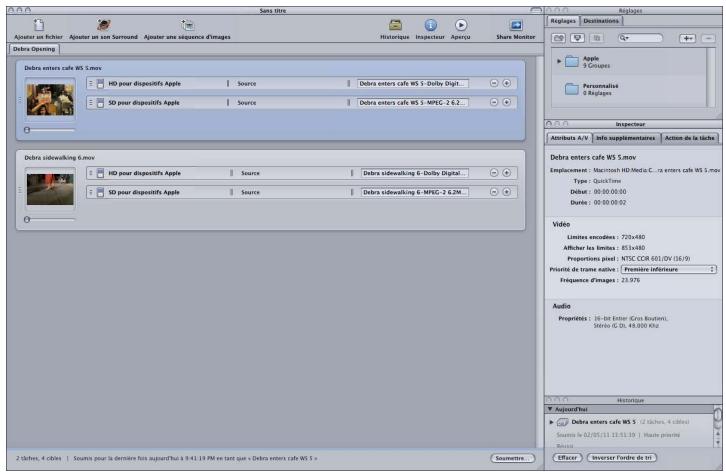Click the Soumettre button
This screenshot has width=726, height=474.
(x=510, y=458)
